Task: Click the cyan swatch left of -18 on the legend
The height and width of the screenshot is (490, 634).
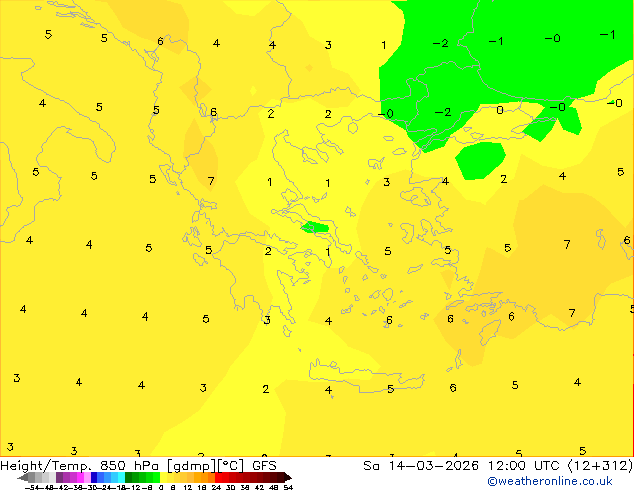Action: pyautogui.click(x=121, y=477)
